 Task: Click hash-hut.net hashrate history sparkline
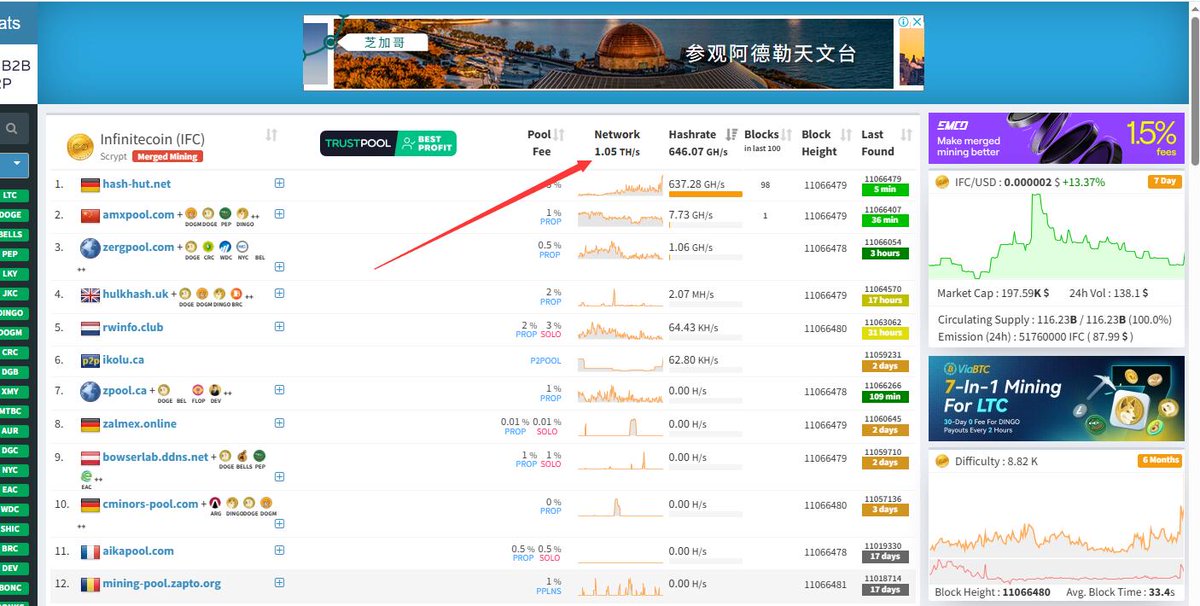pos(620,184)
